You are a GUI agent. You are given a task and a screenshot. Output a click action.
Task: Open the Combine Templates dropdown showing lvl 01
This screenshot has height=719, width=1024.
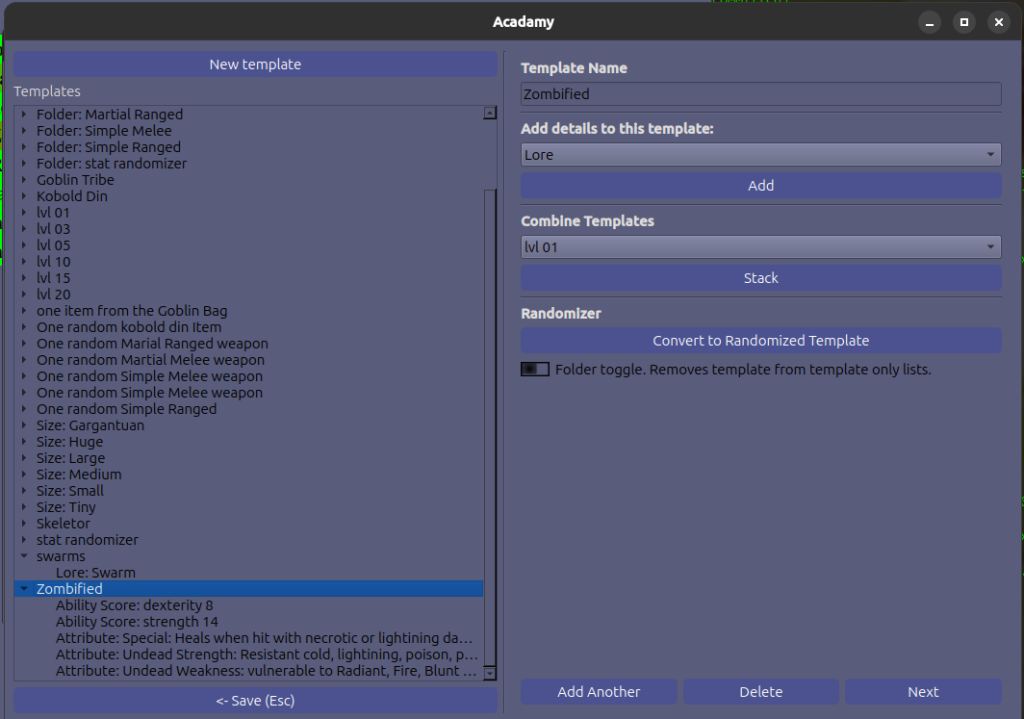pos(760,247)
